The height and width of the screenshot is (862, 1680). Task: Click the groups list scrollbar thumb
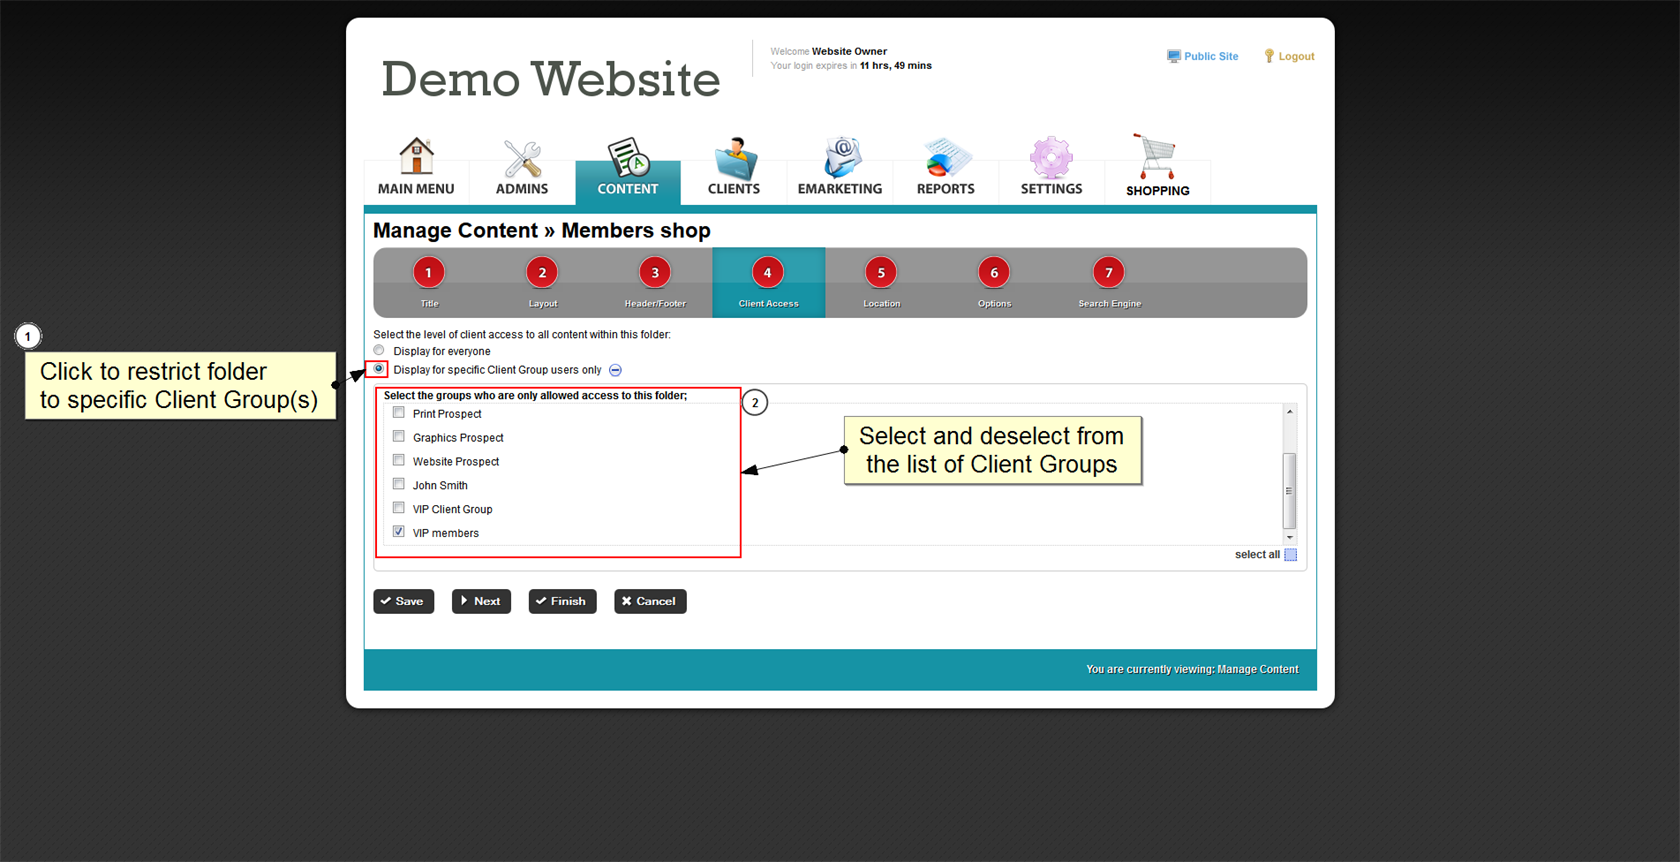click(x=1289, y=490)
